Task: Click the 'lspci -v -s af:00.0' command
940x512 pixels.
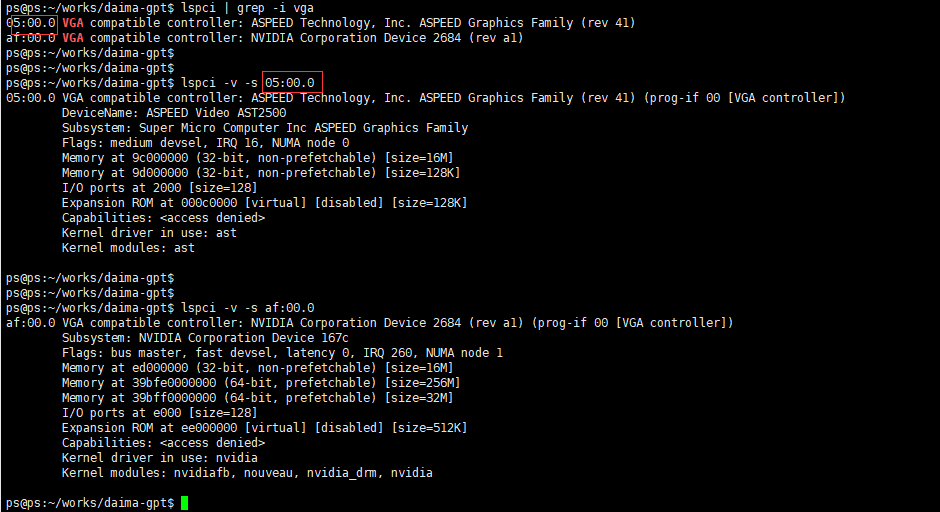Action: (248, 308)
